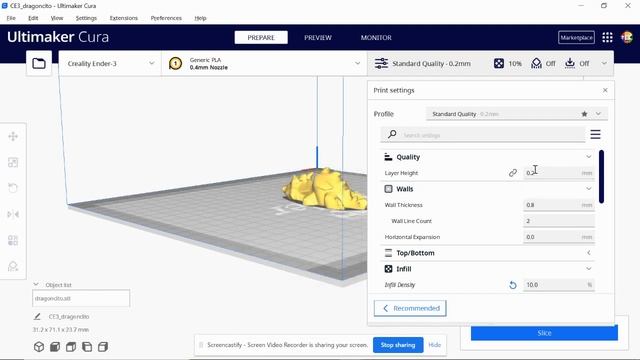640x360 pixels.
Task: Click the Slice button
Action: (x=544, y=333)
